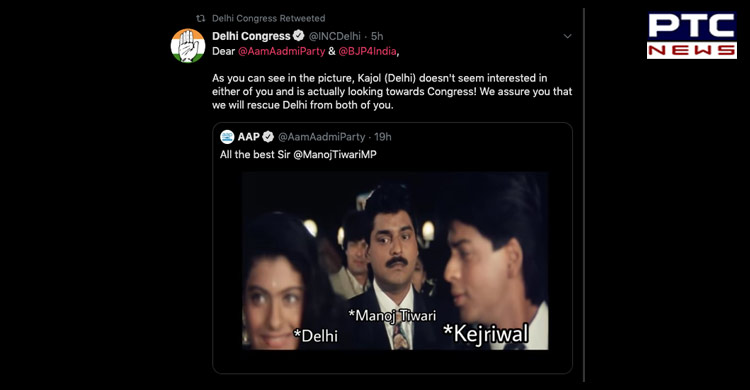
Task: Open @INCDelhi handle
Action: [x=334, y=36]
